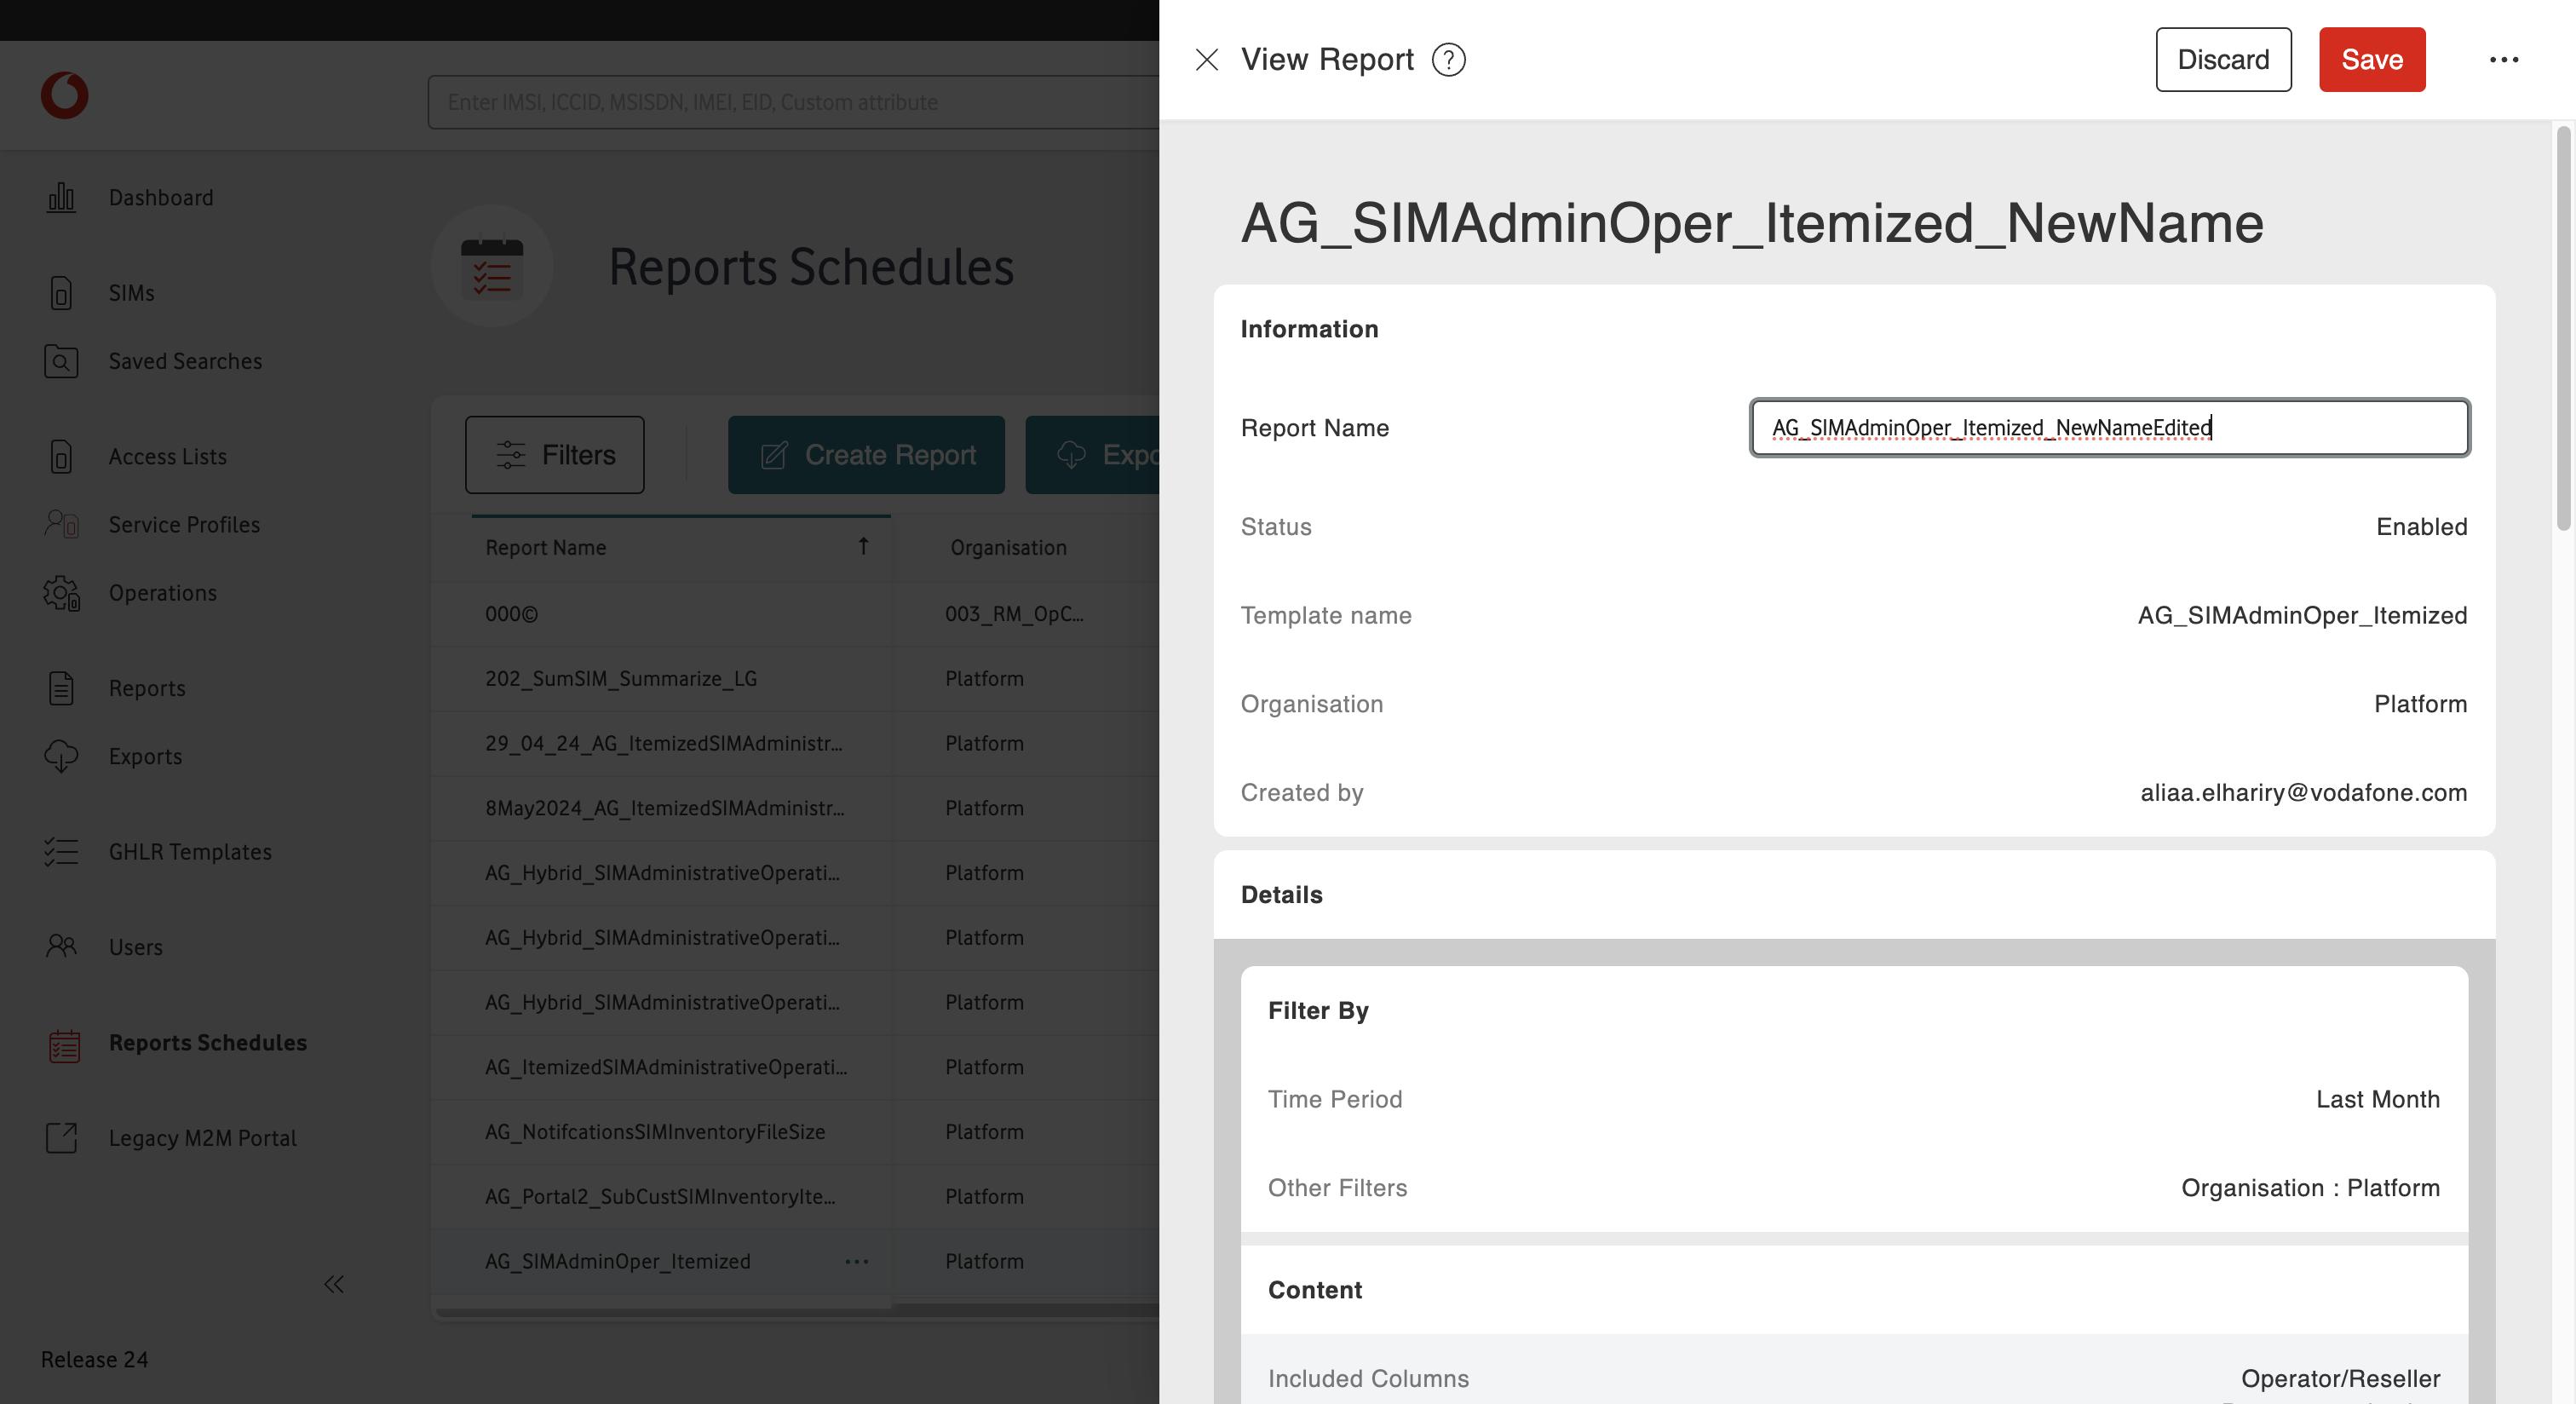Viewport: 2576px width, 1404px height.
Task: Click the Legacy M2M Portal external link icon
Action: [x=61, y=1138]
